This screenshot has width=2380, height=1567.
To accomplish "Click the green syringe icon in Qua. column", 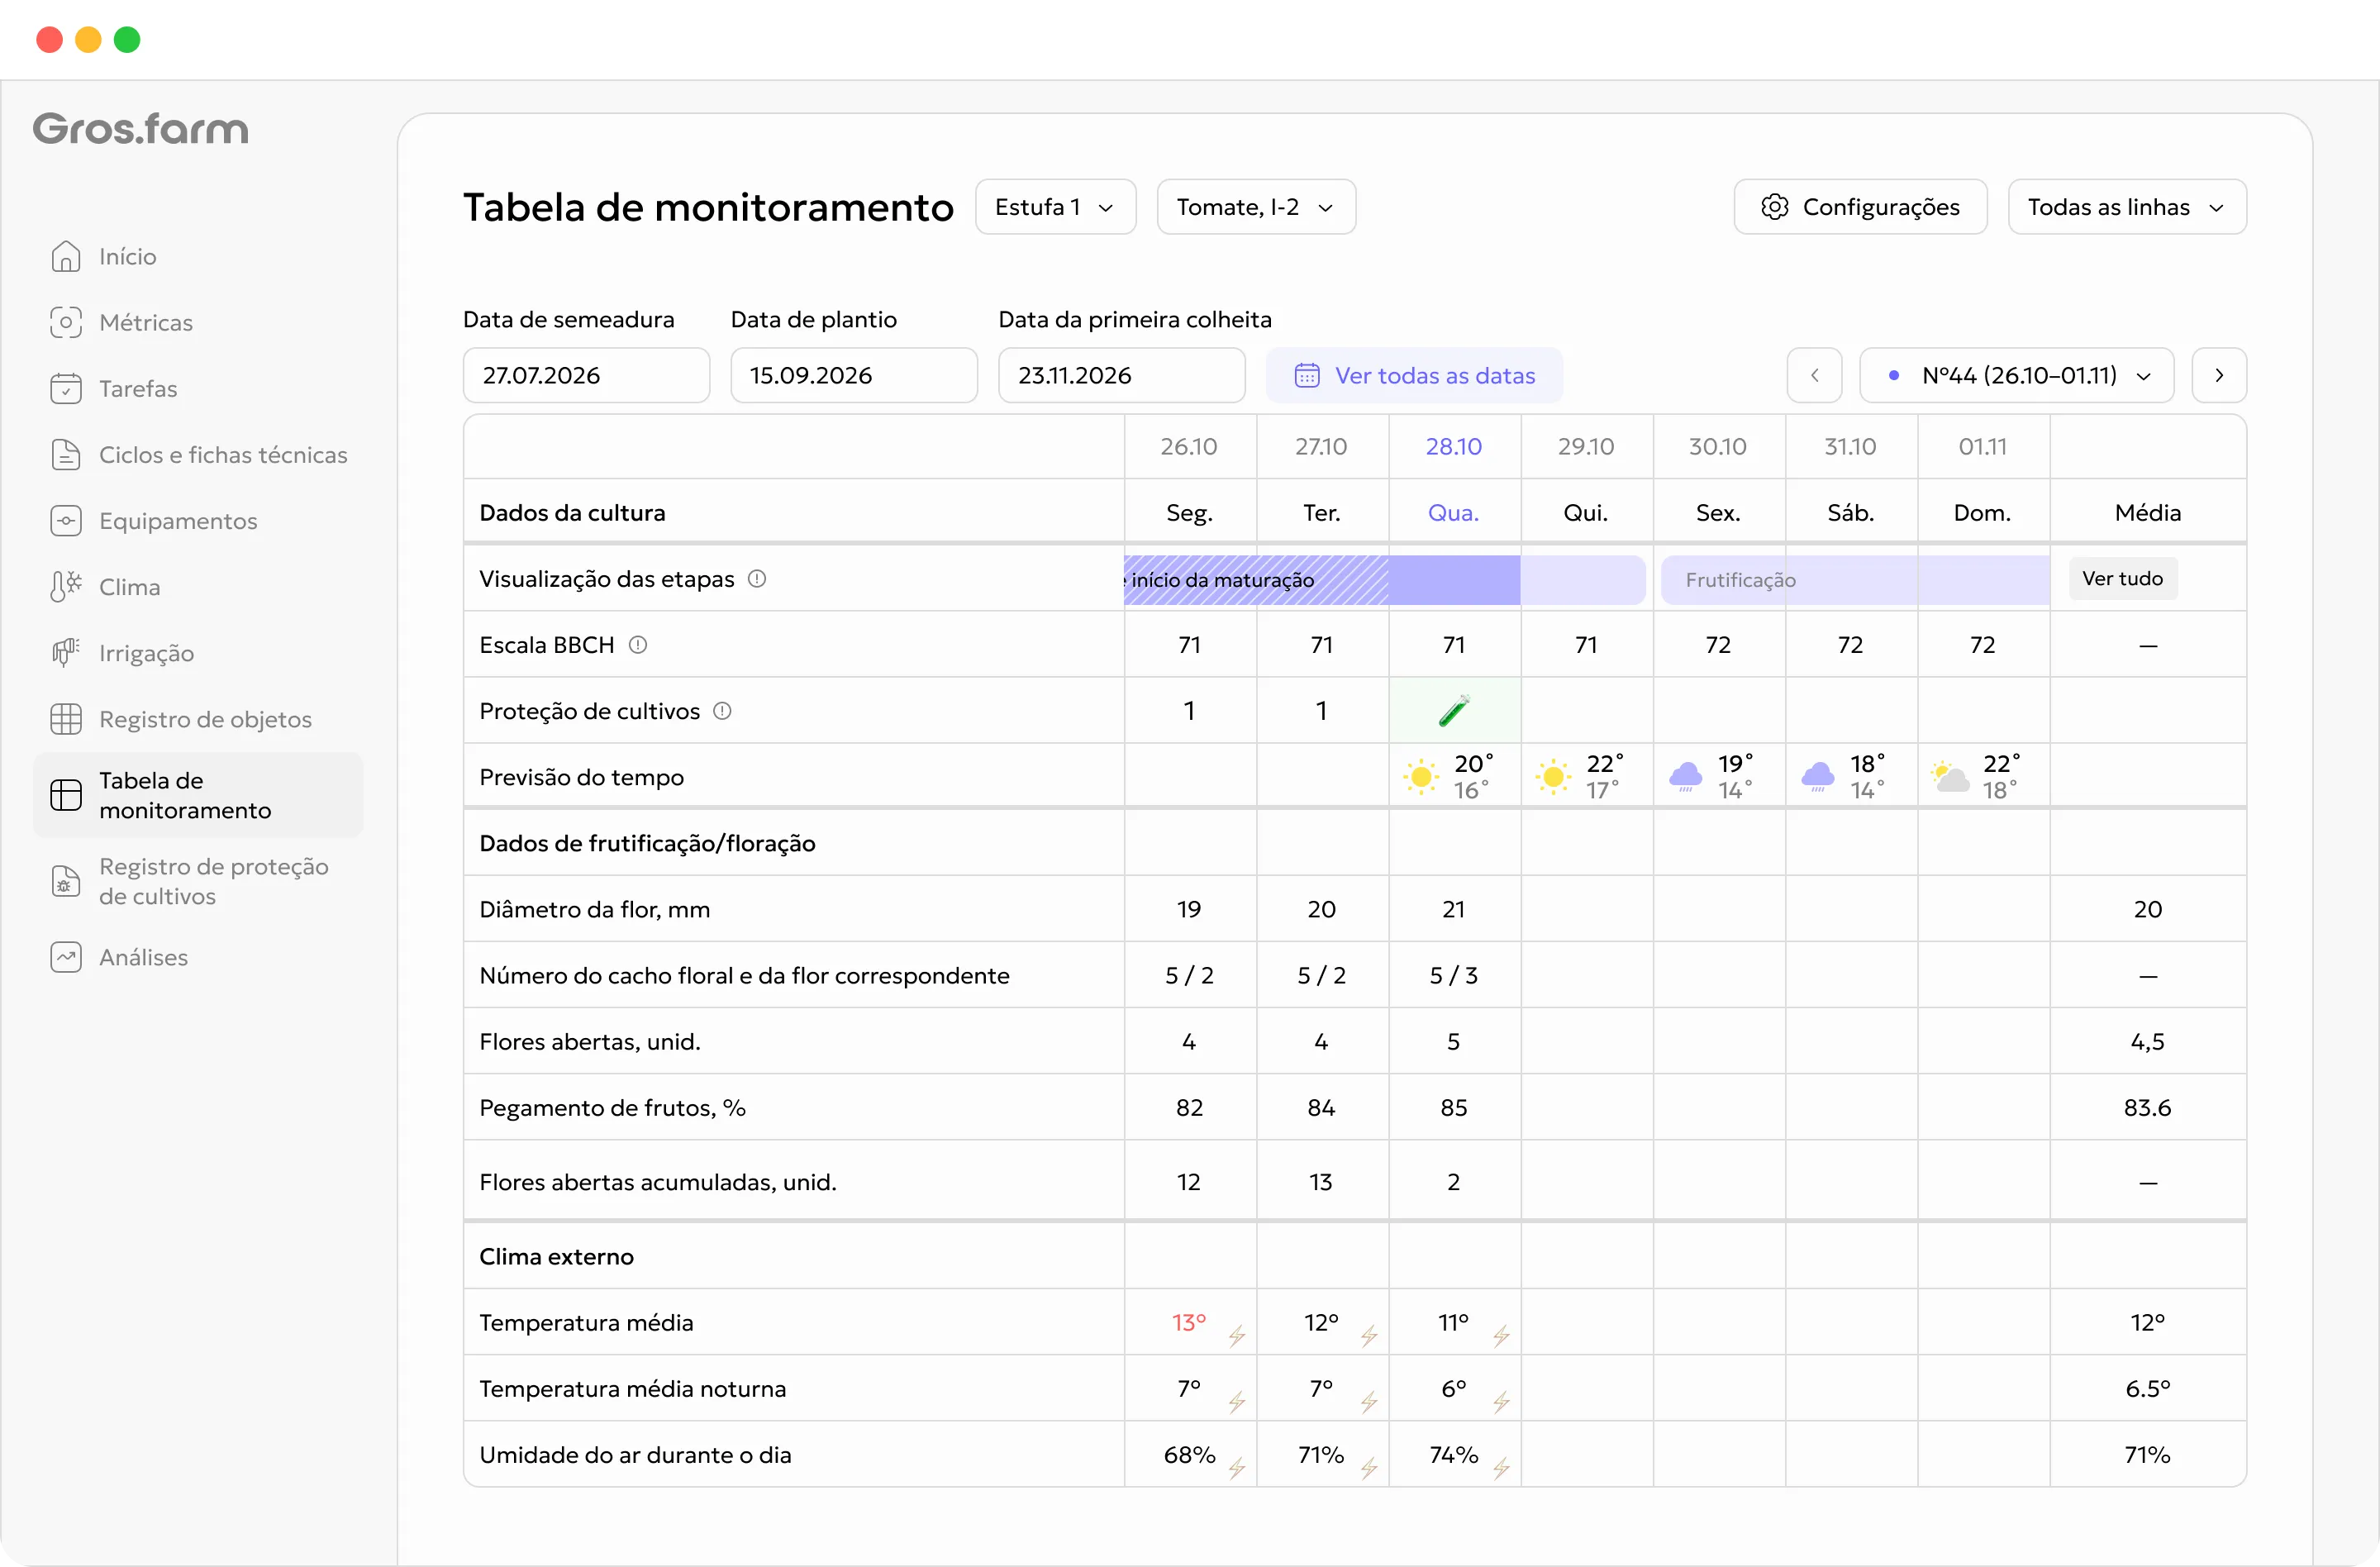I will [x=1454, y=710].
